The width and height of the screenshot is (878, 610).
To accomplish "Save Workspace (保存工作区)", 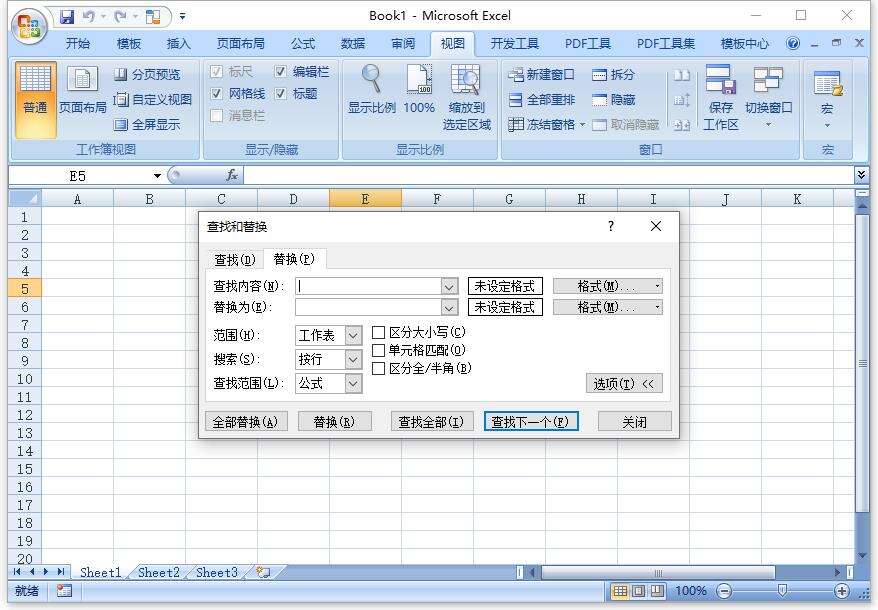I will pyautogui.click(x=721, y=98).
